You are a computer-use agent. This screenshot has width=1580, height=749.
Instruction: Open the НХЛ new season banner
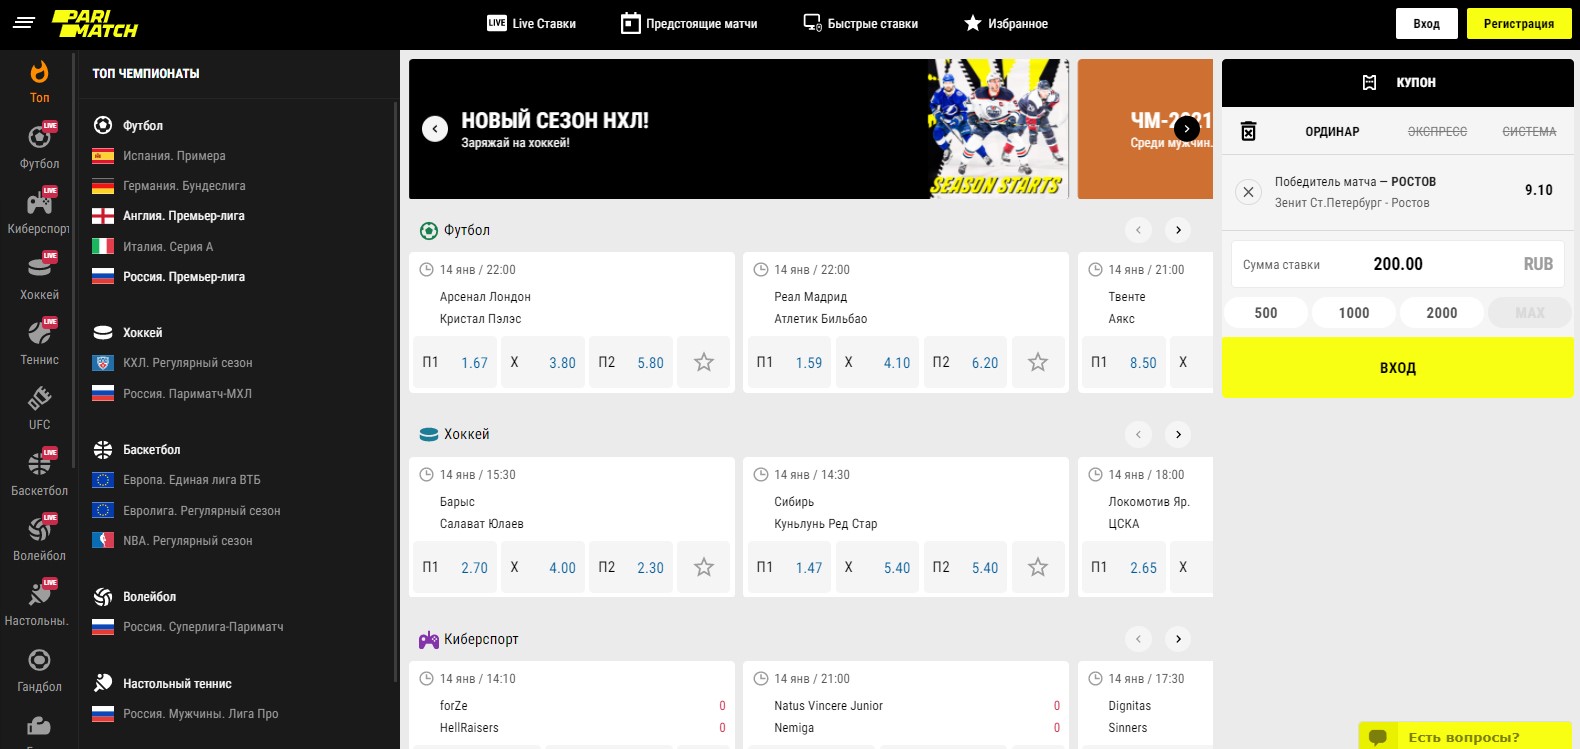739,129
